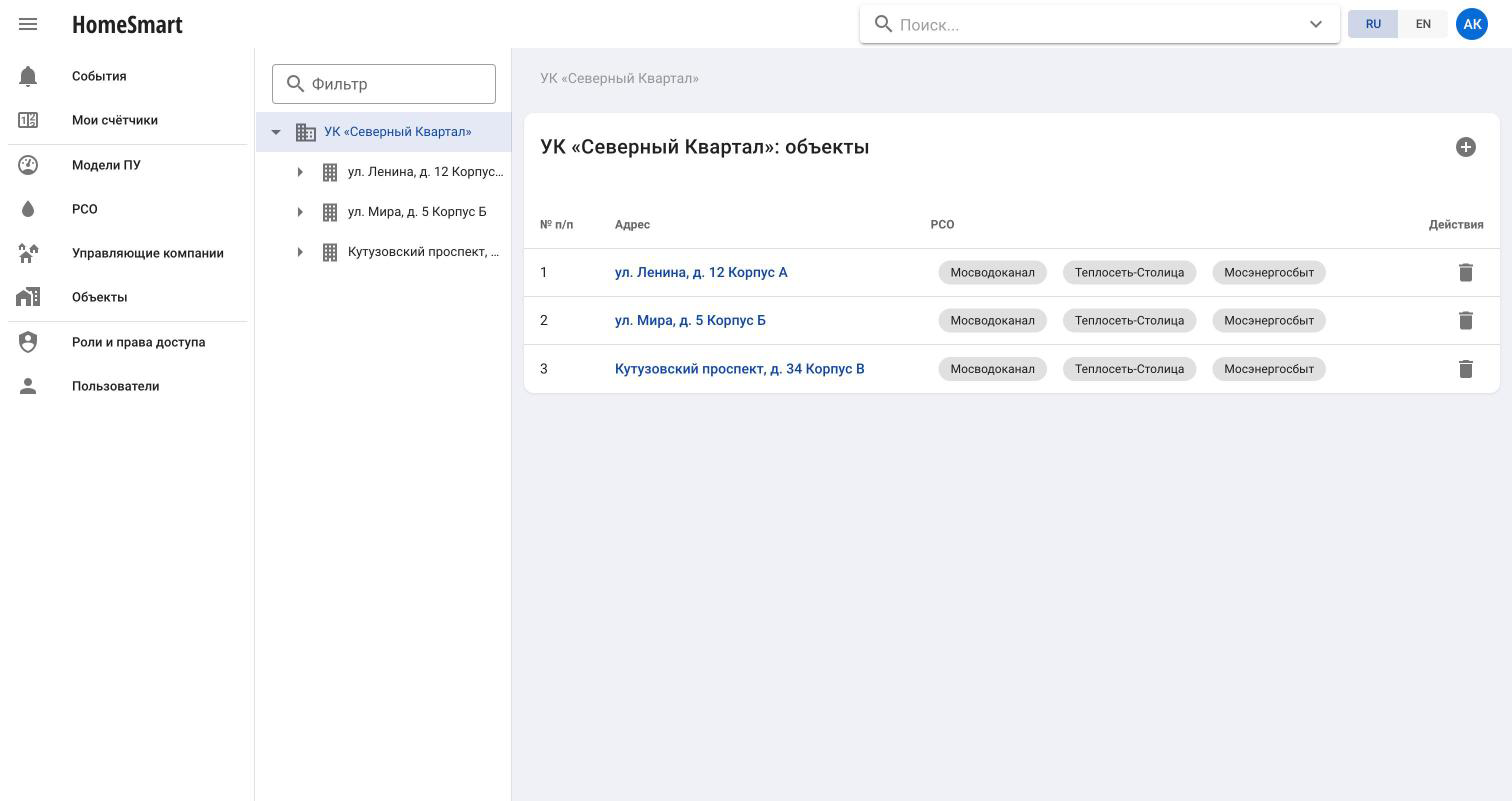Click the HomeSmart logo
This screenshot has height=801, width=1512.
pos(127,24)
